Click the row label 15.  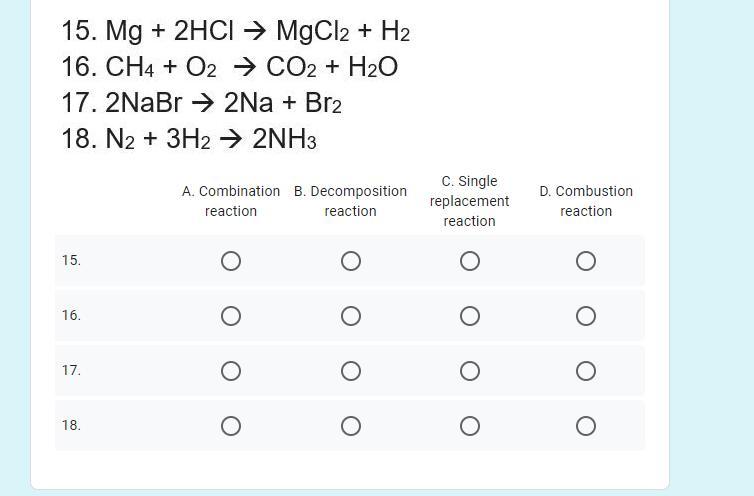(x=71, y=260)
